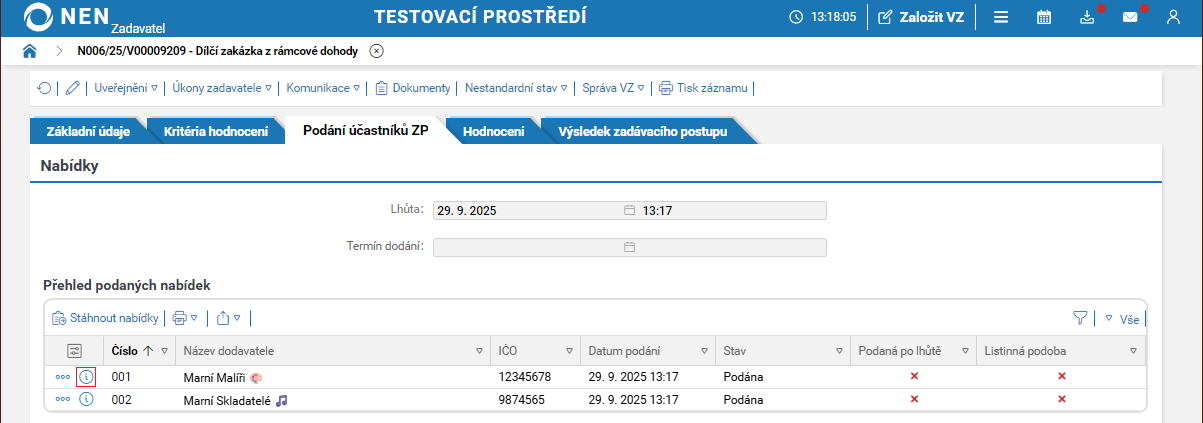Click Listinná podoba cross for Marní Malíři

(1062, 376)
